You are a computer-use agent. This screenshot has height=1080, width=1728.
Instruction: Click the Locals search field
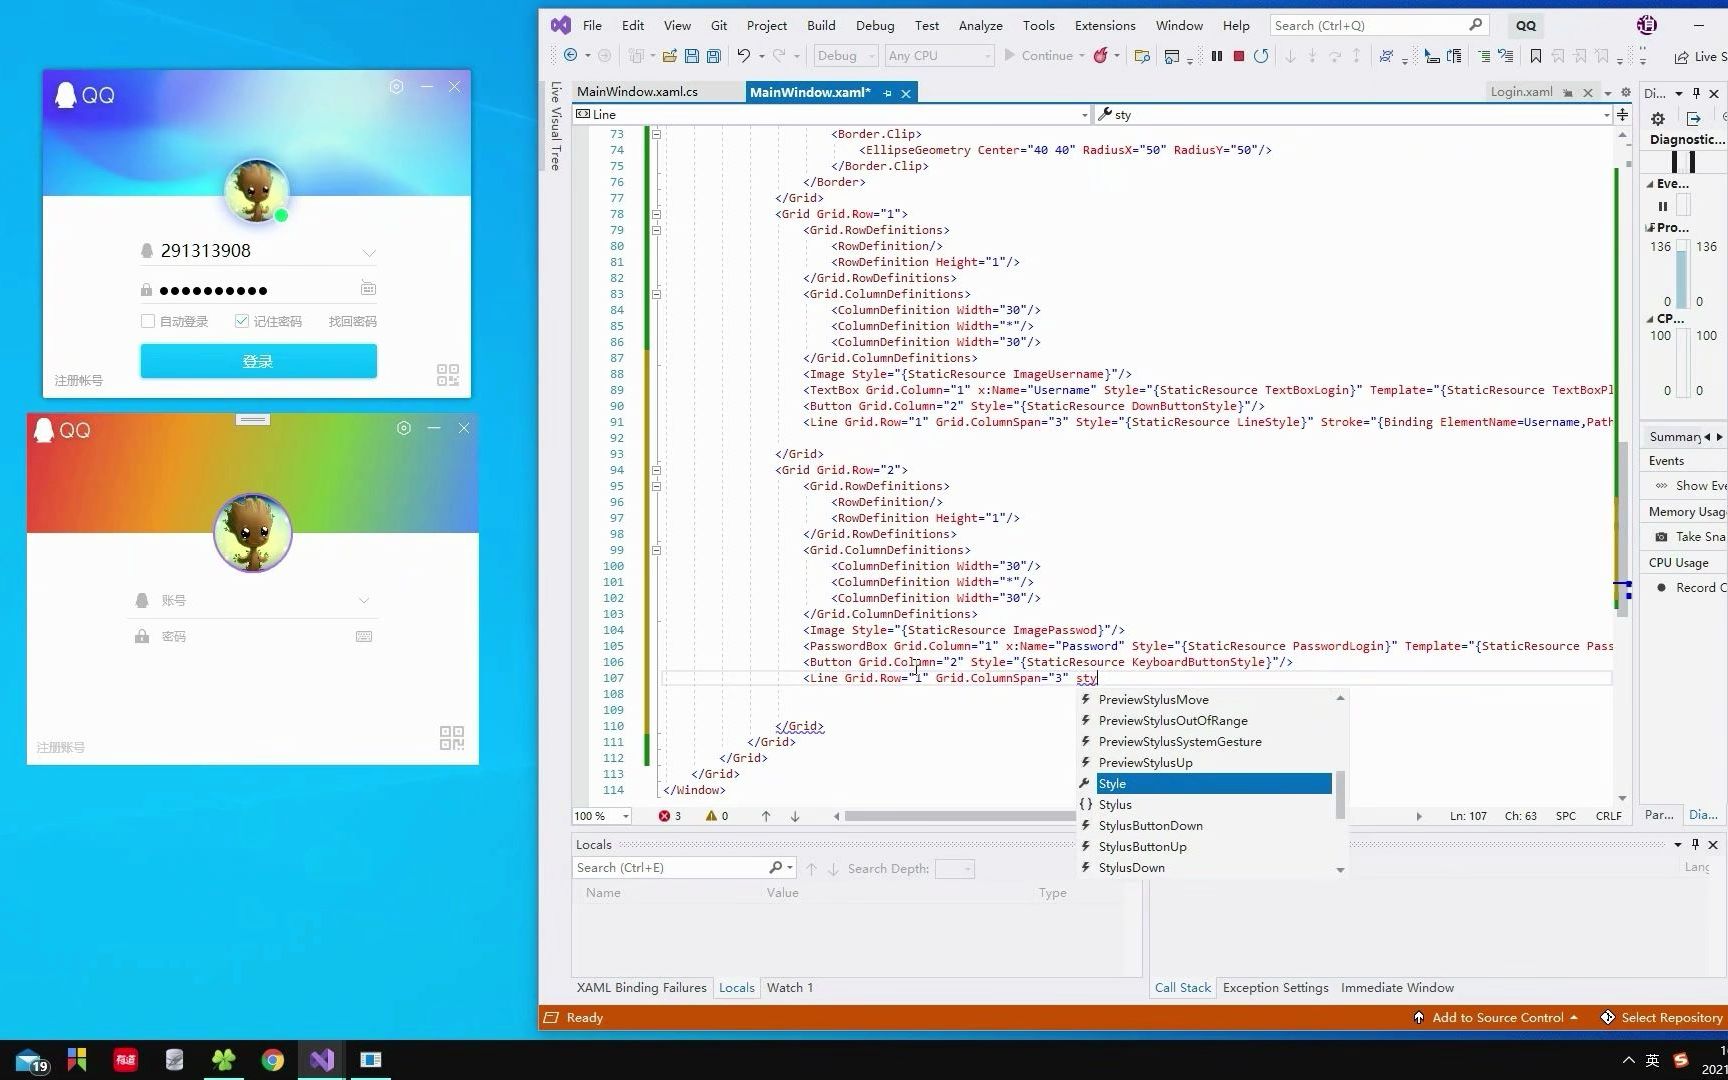[683, 868]
